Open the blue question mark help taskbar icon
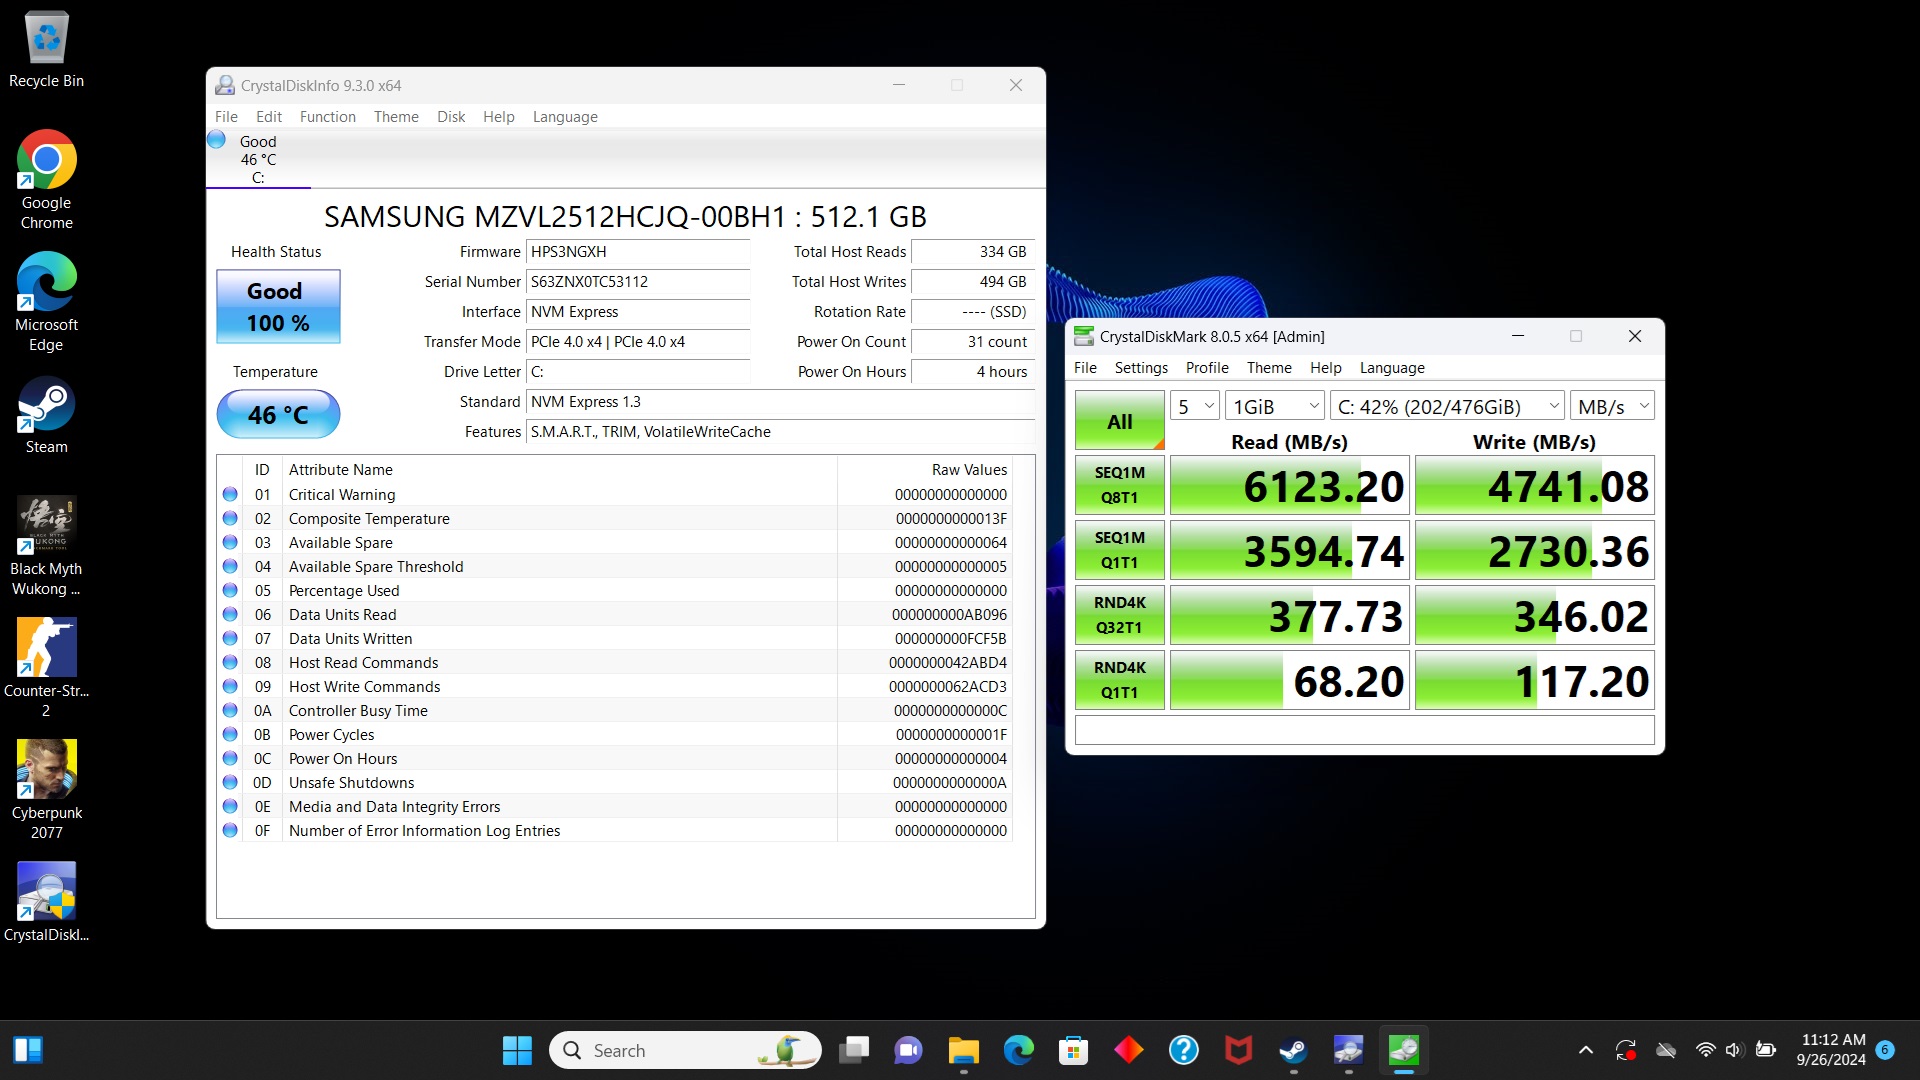The height and width of the screenshot is (1080, 1920). click(x=1183, y=1050)
